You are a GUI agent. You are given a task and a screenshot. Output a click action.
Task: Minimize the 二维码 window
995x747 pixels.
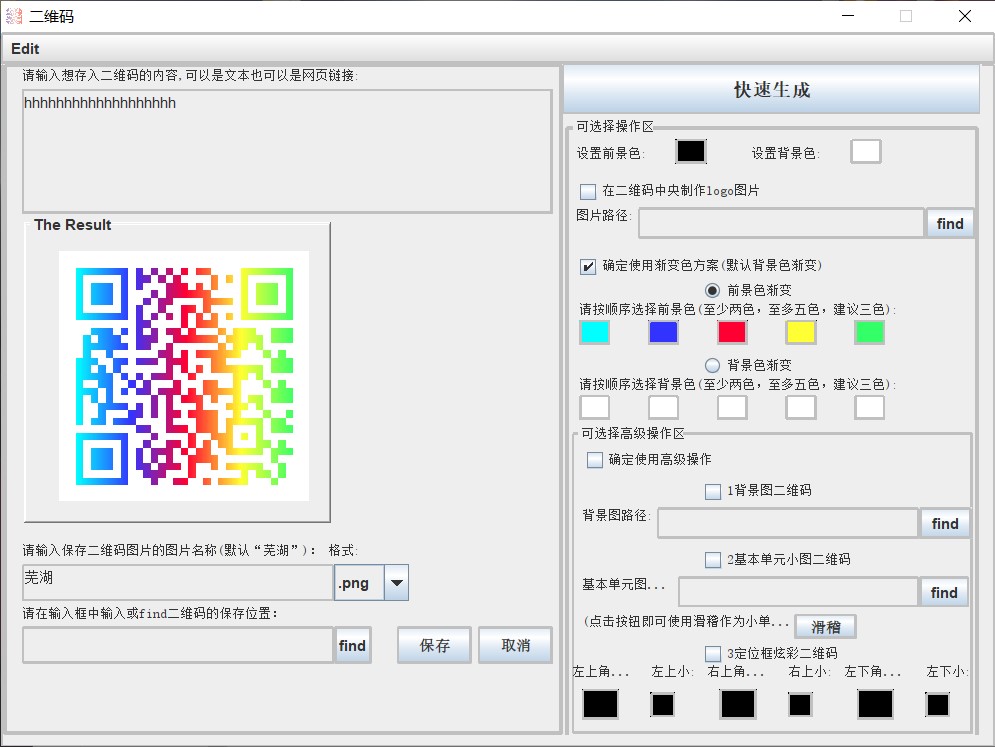pyautogui.click(x=848, y=16)
